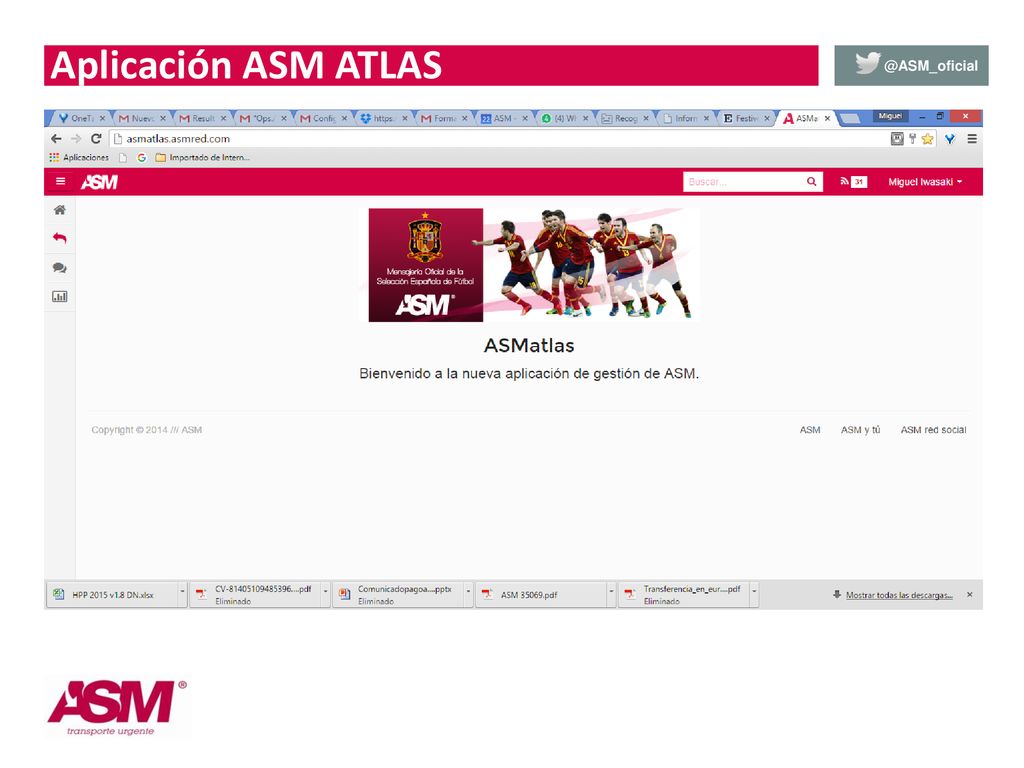Open dropdown arrow for HPP 2015 v1.8 DN.xlsx
Viewport: 1024px width, 768px height.
pyautogui.click(x=182, y=592)
